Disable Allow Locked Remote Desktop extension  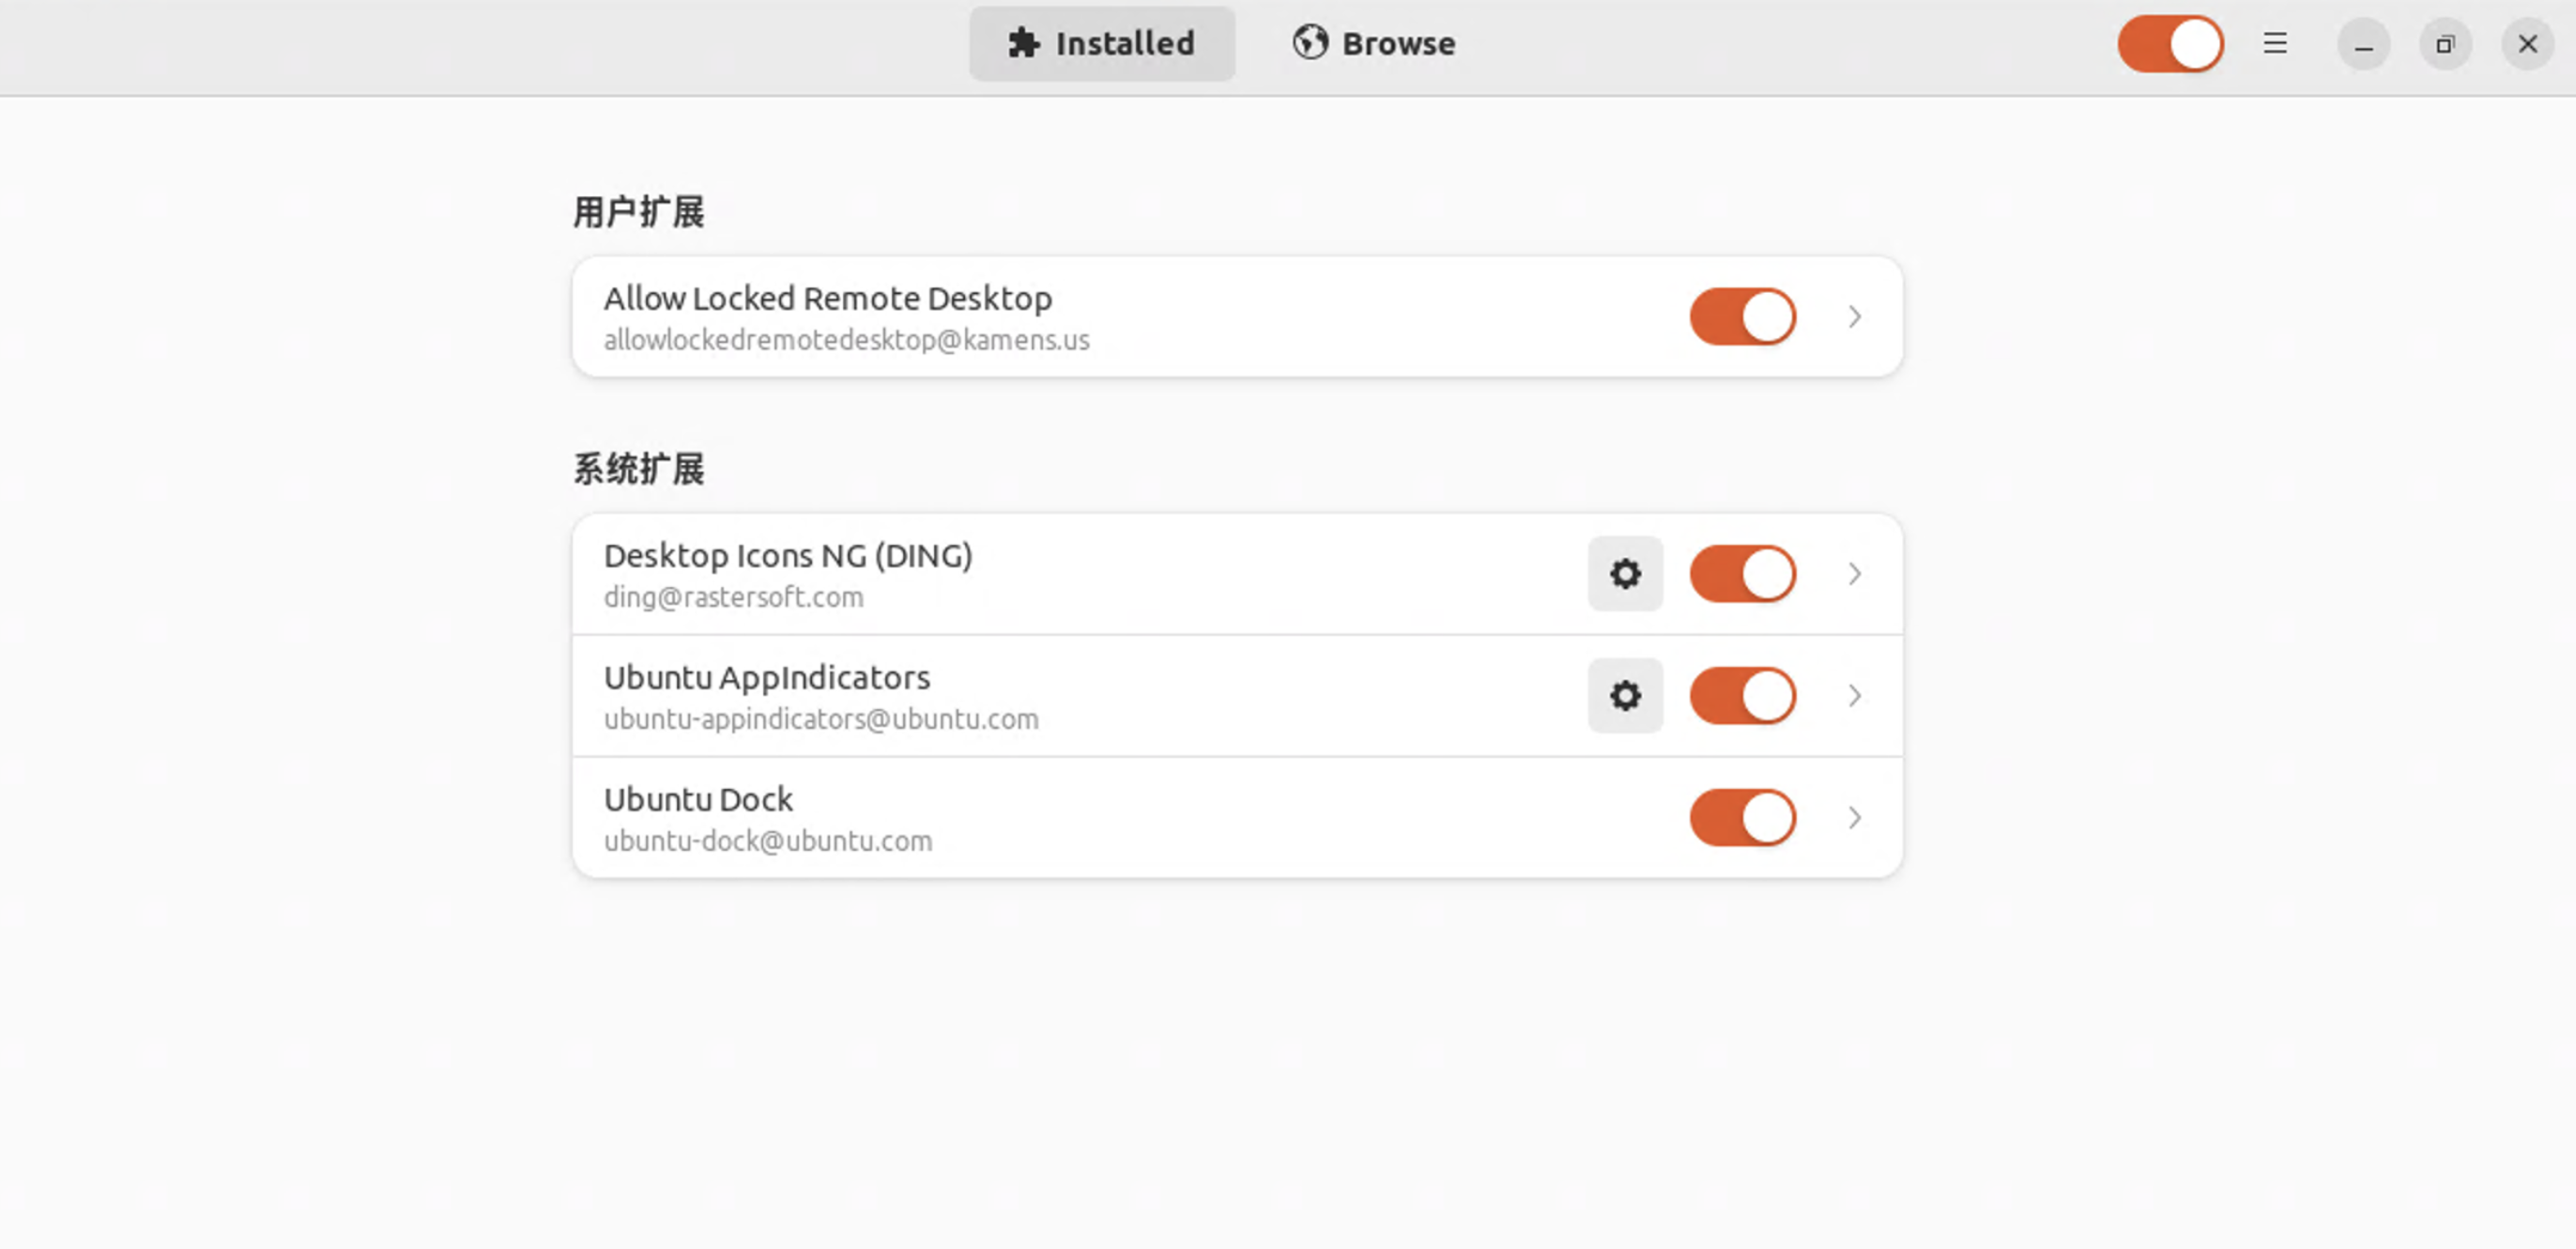click(x=1743, y=317)
